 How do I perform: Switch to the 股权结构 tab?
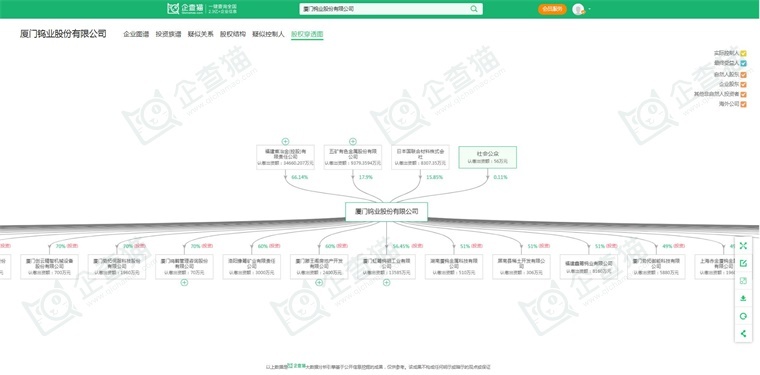click(233, 34)
